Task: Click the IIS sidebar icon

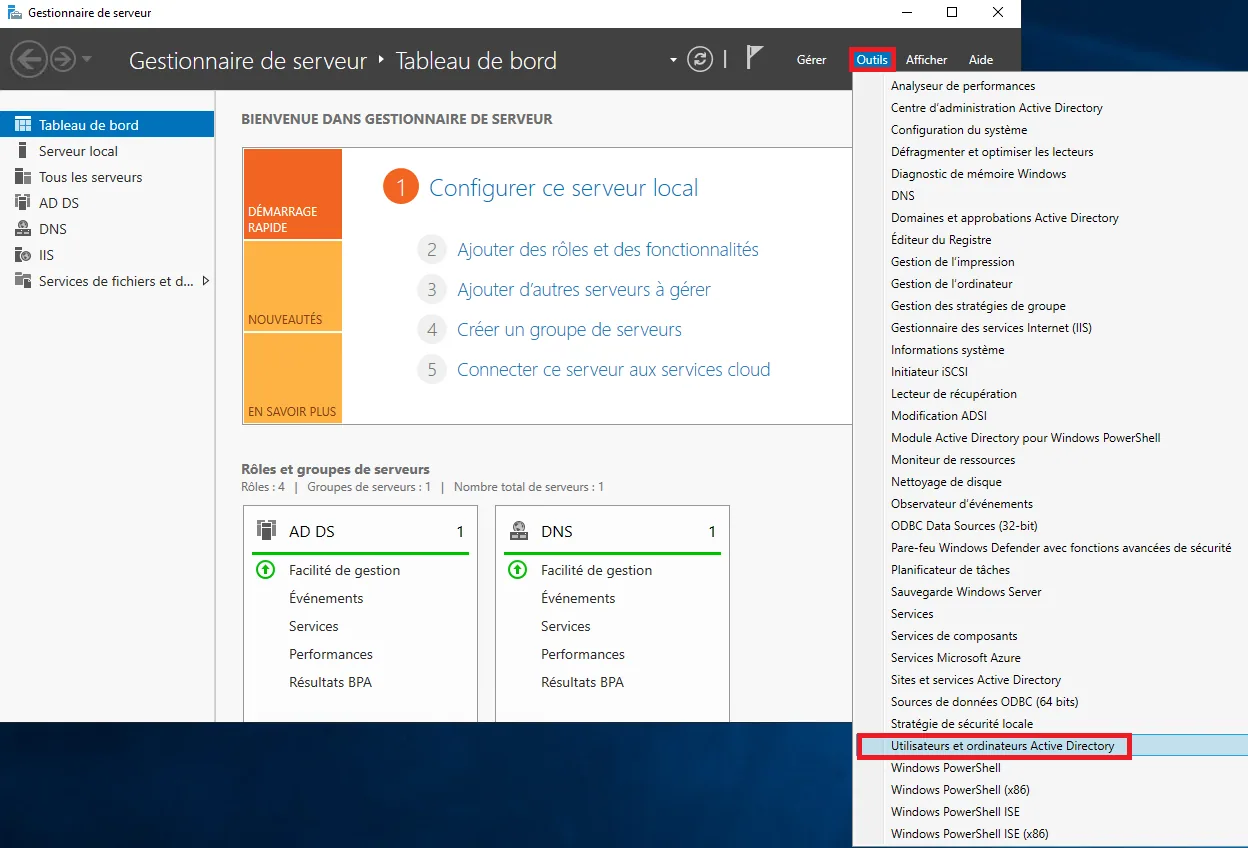Action: coord(22,255)
